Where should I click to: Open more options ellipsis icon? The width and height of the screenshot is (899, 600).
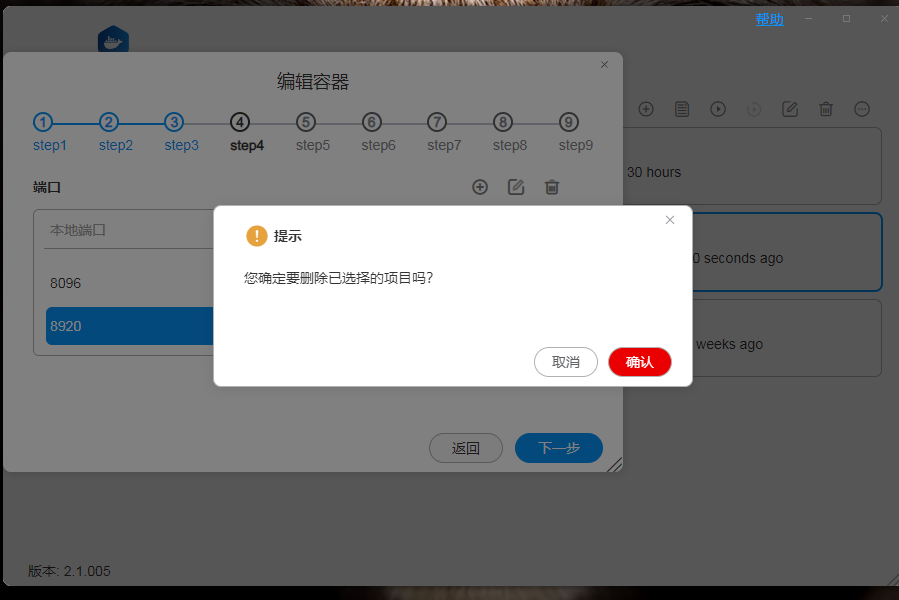pos(862,109)
